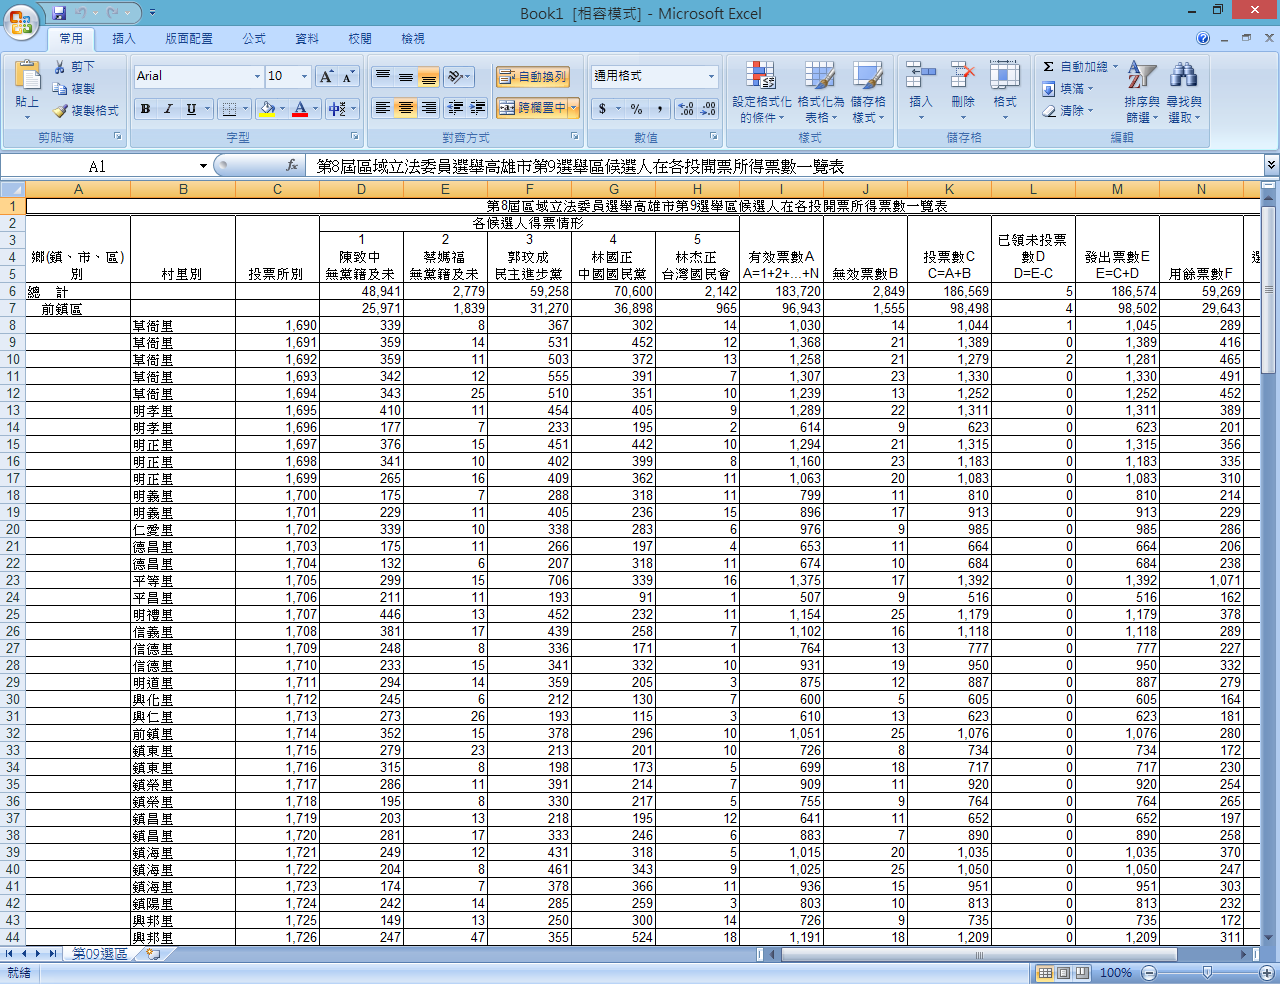This screenshot has width=1280, height=984.
Task: Select the 第09選區 sheet tab
Action: (99, 954)
